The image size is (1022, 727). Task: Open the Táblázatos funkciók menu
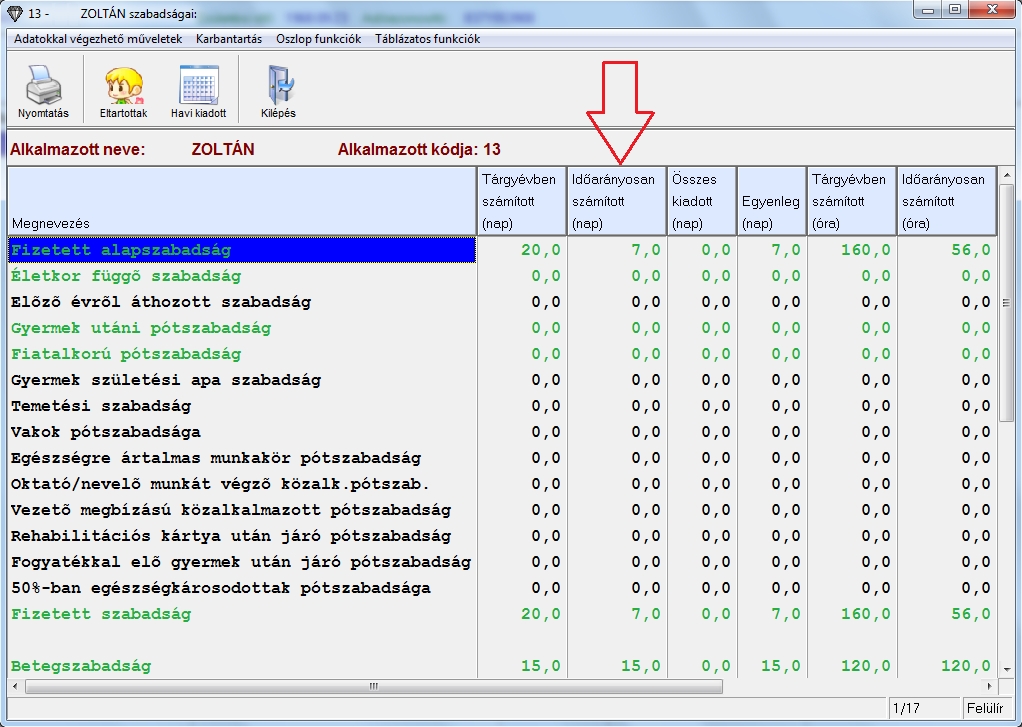[427, 39]
